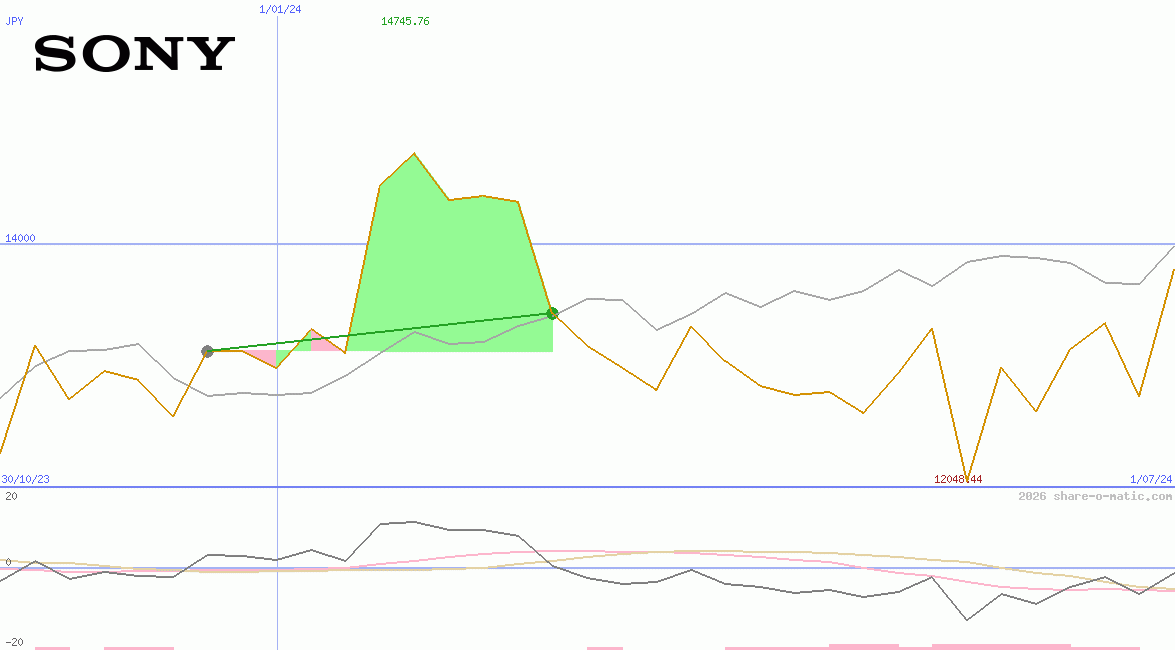Click the start date 30/10/23

pos(25,479)
